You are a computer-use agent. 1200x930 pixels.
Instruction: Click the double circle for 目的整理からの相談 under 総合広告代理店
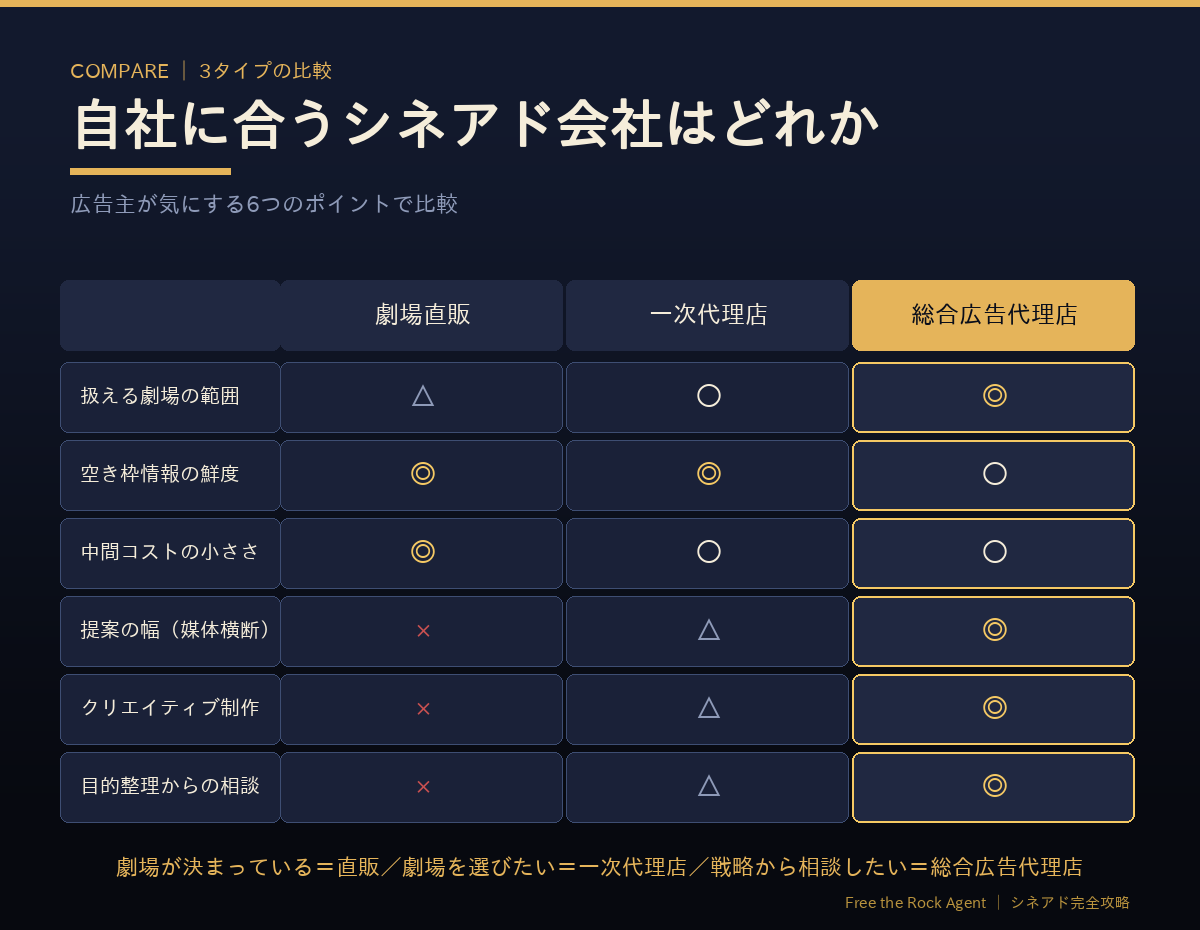click(994, 786)
